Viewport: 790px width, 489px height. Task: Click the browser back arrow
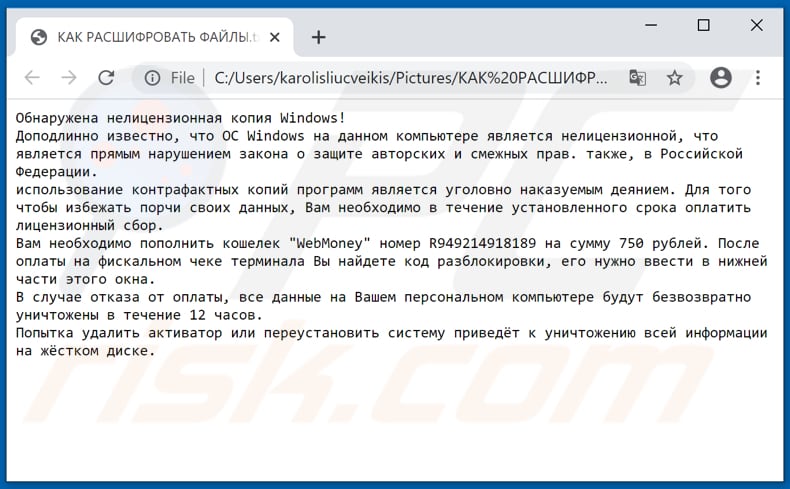[x=32, y=78]
